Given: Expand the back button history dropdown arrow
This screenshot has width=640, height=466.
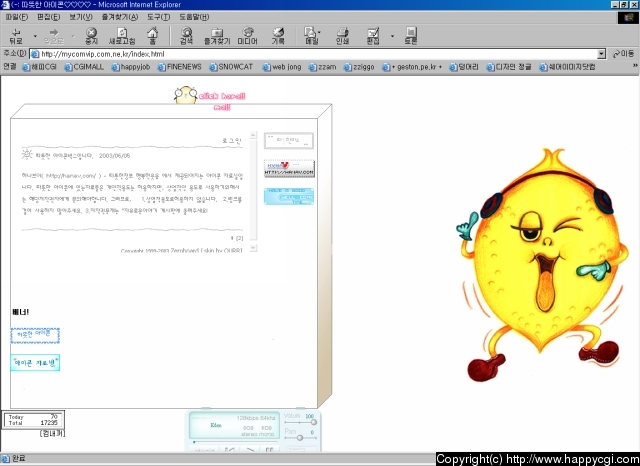Looking at the screenshot, I should pos(35,36).
